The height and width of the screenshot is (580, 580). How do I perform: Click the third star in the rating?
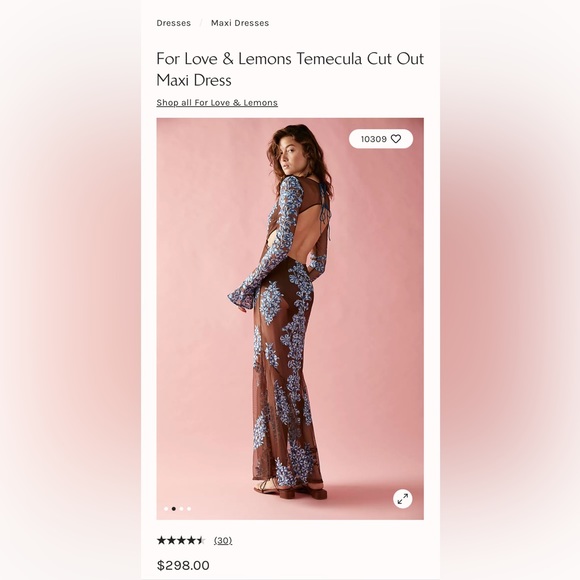click(x=181, y=540)
